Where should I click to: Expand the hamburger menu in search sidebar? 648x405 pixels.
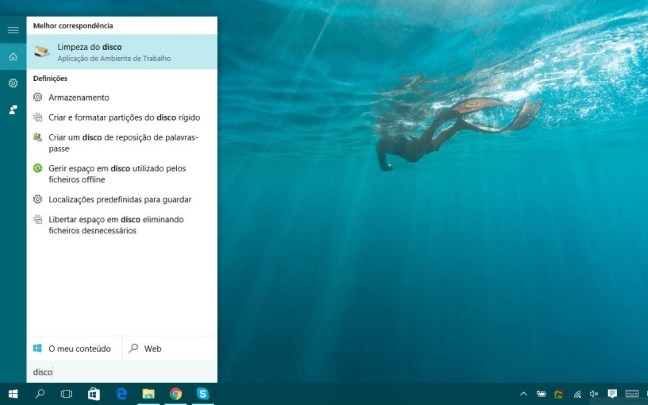click(13, 31)
